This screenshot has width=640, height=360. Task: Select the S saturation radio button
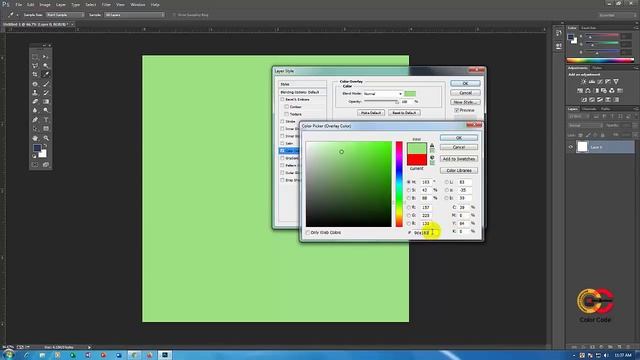click(409, 190)
